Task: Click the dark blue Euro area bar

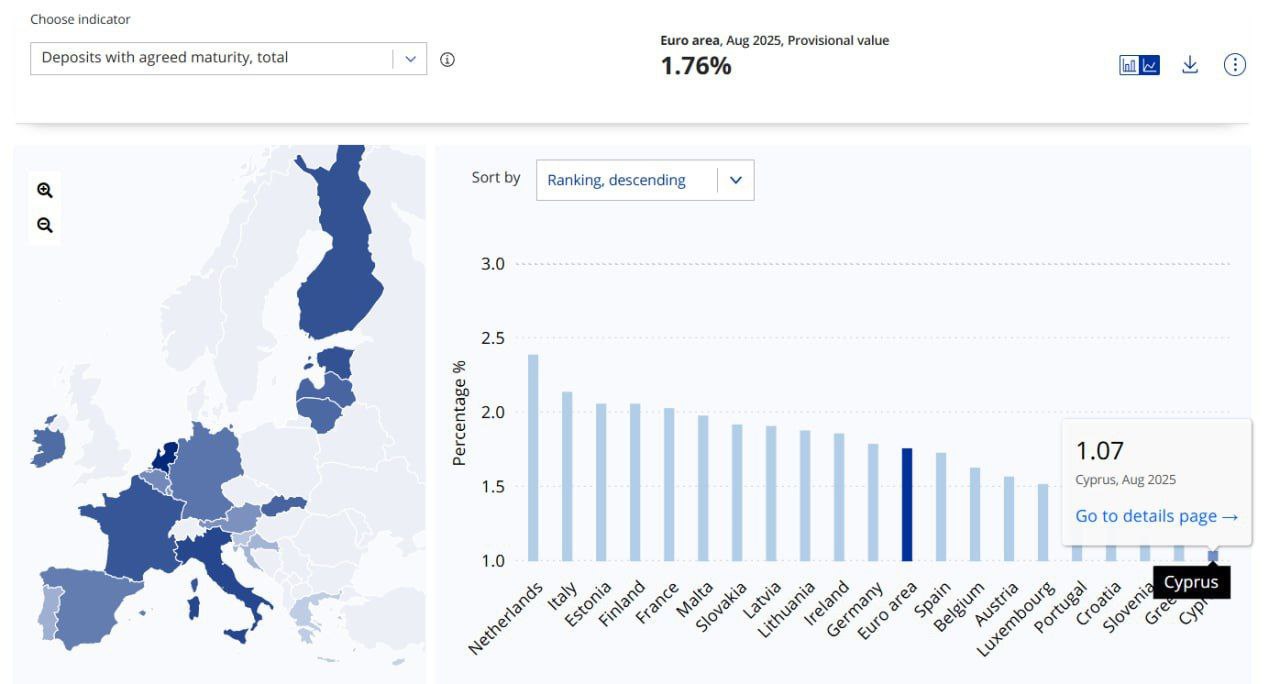Action: tap(907, 505)
